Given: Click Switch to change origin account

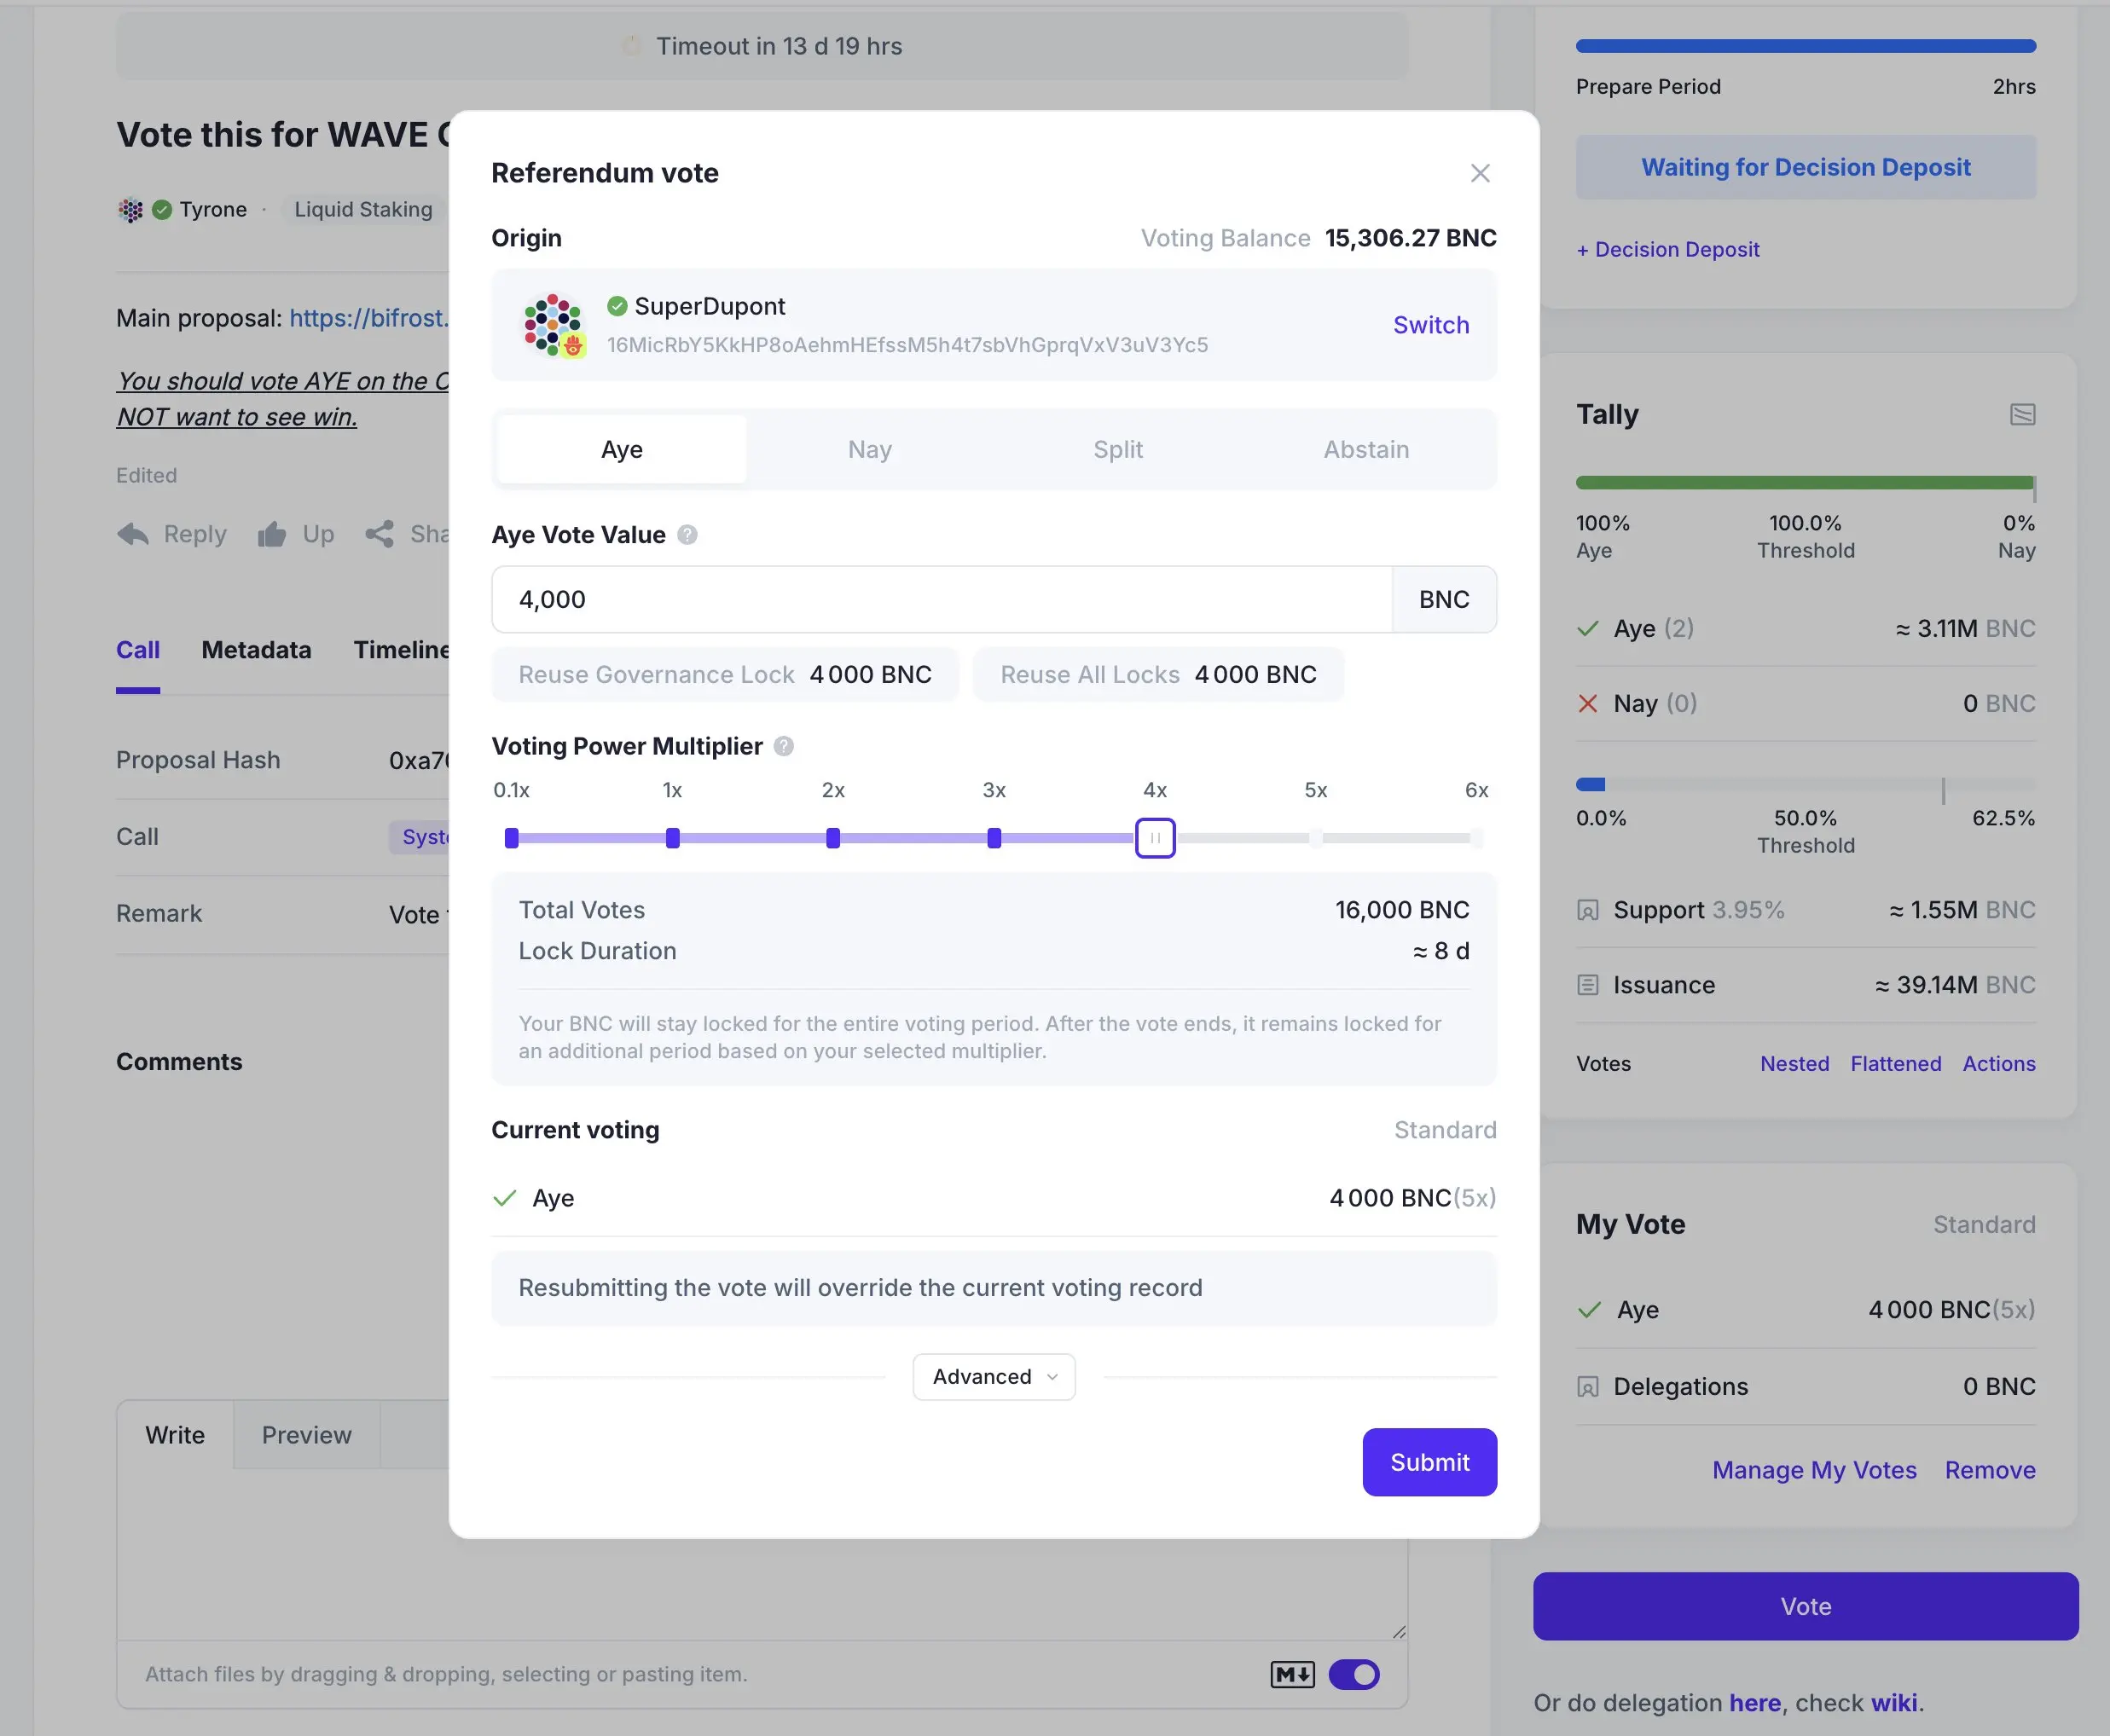Looking at the screenshot, I should 1430,325.
